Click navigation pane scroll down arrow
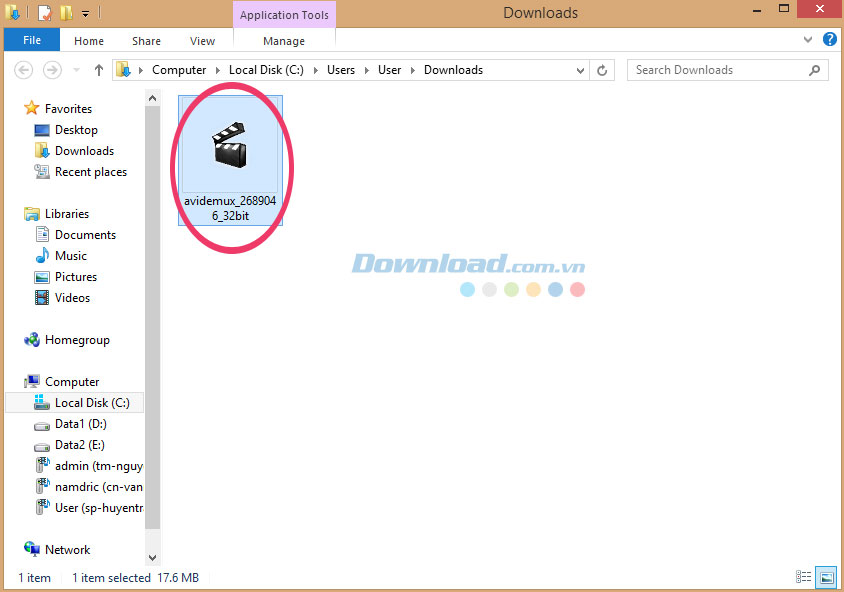The height and width of the screenshot is (592, 844). 152,558
